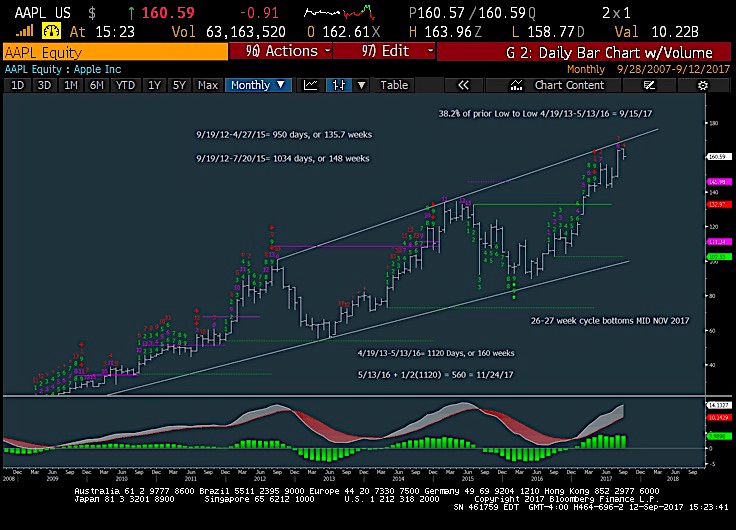Image resolution: width=736 pixels, height=530 pixels.
Task: Open the annotate pencil tool icon
Action: (x=649, y=85)
